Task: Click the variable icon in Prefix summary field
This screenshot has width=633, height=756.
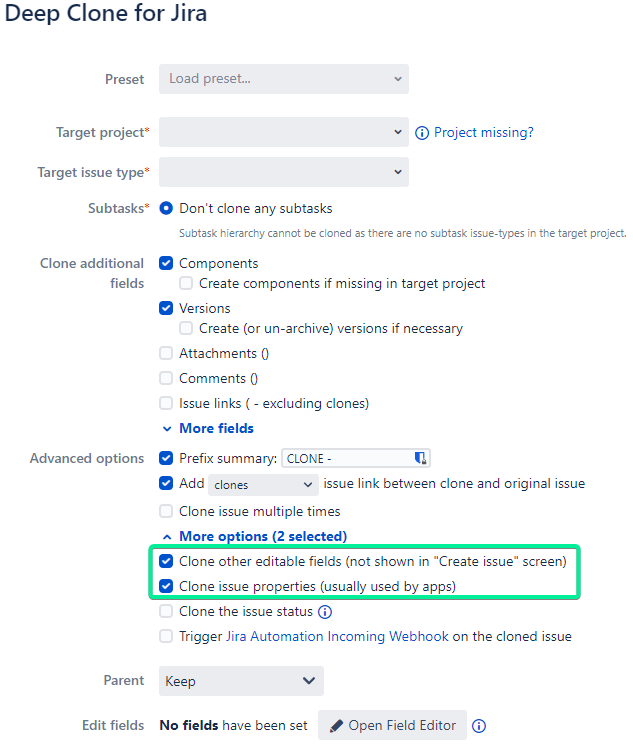Action: click(x=421, y=458)
